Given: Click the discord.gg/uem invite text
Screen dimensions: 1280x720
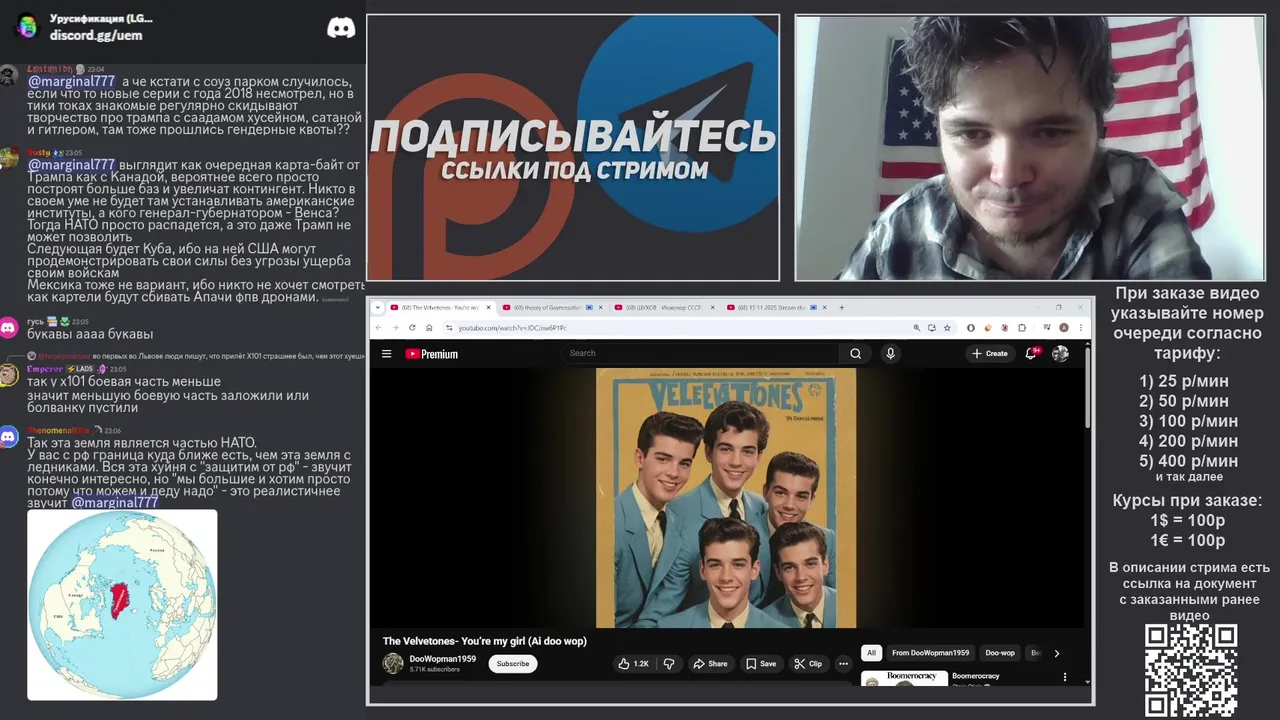Looking at the screenshot, I should point(96,35).
